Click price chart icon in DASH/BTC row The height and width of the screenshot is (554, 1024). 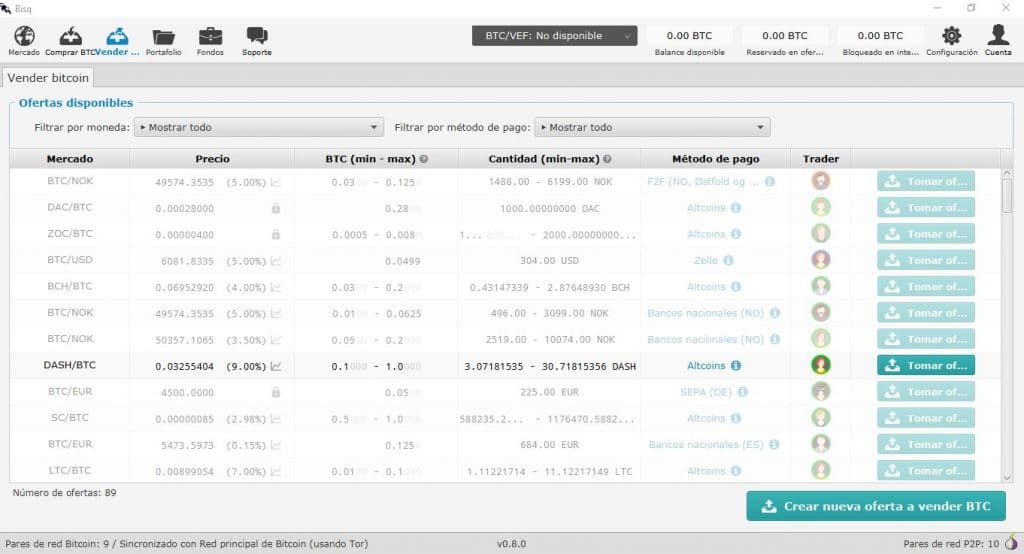276,366
